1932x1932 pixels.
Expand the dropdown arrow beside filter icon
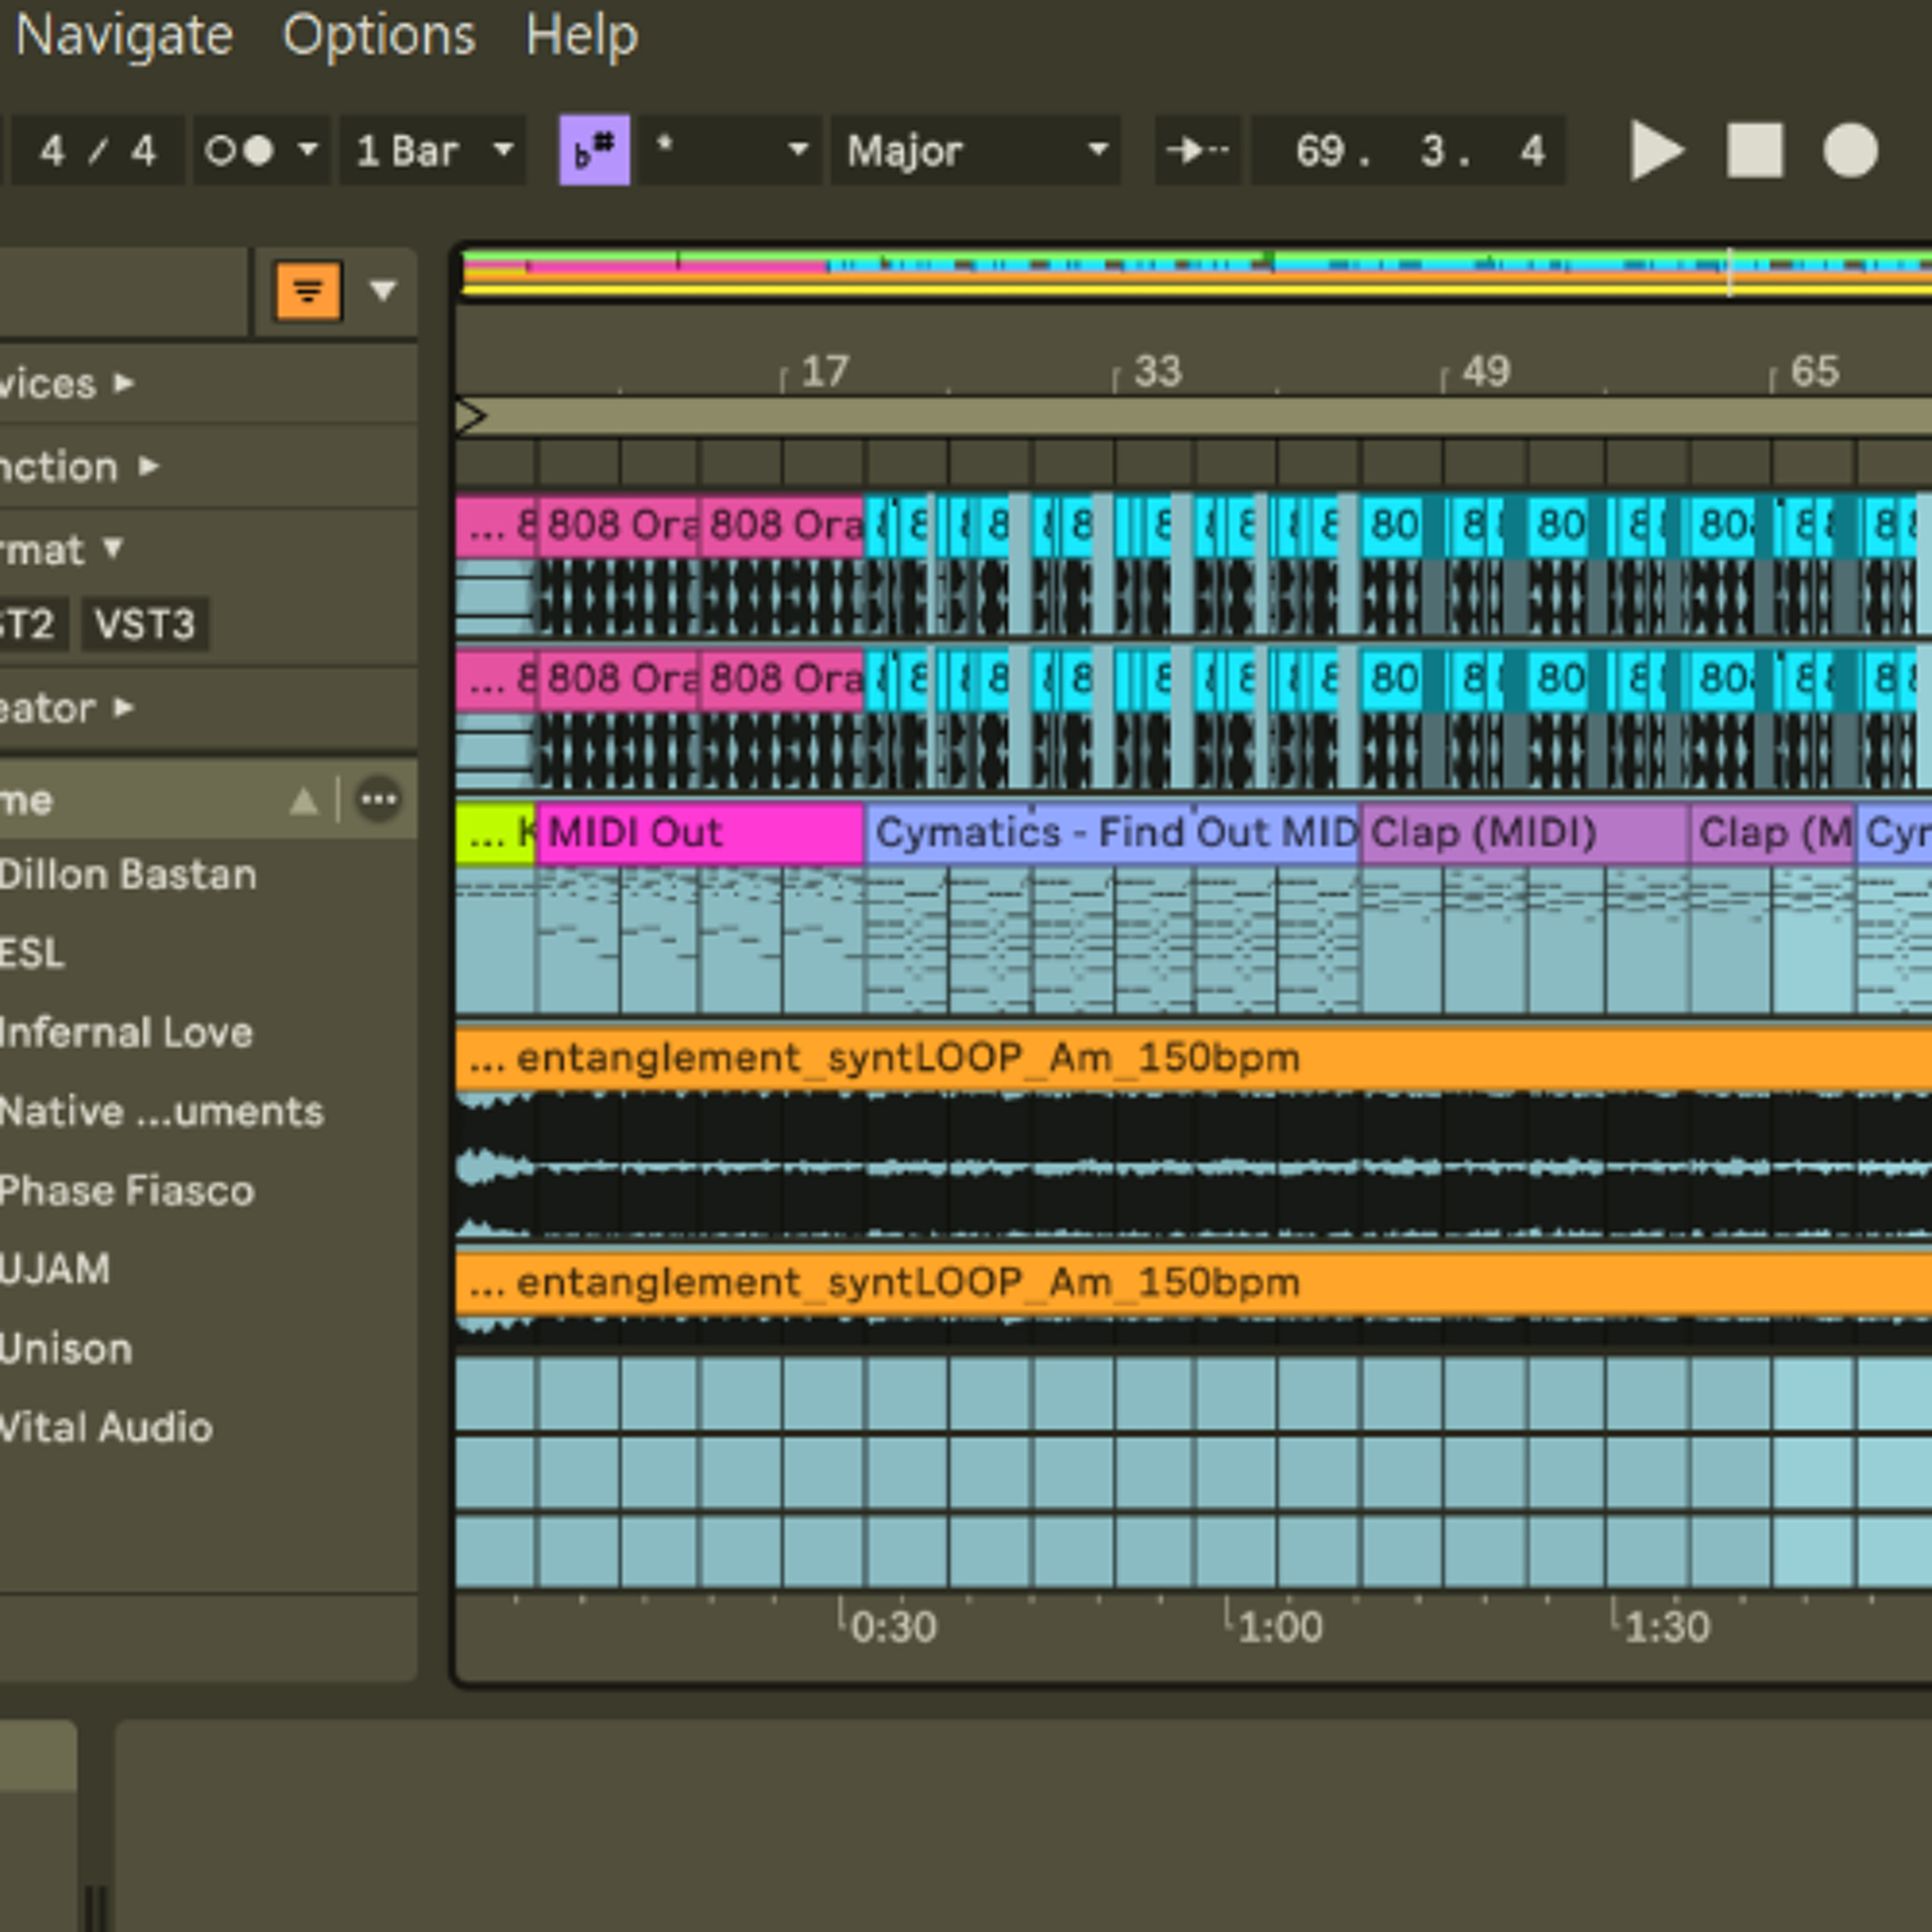[x=383, y=291]
